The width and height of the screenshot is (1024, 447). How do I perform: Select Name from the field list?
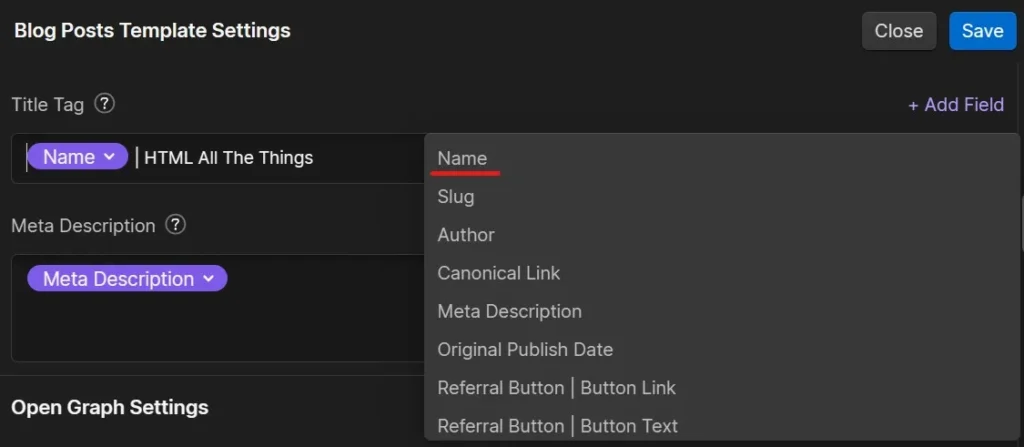pyautogui.click(x=462, y=158)
